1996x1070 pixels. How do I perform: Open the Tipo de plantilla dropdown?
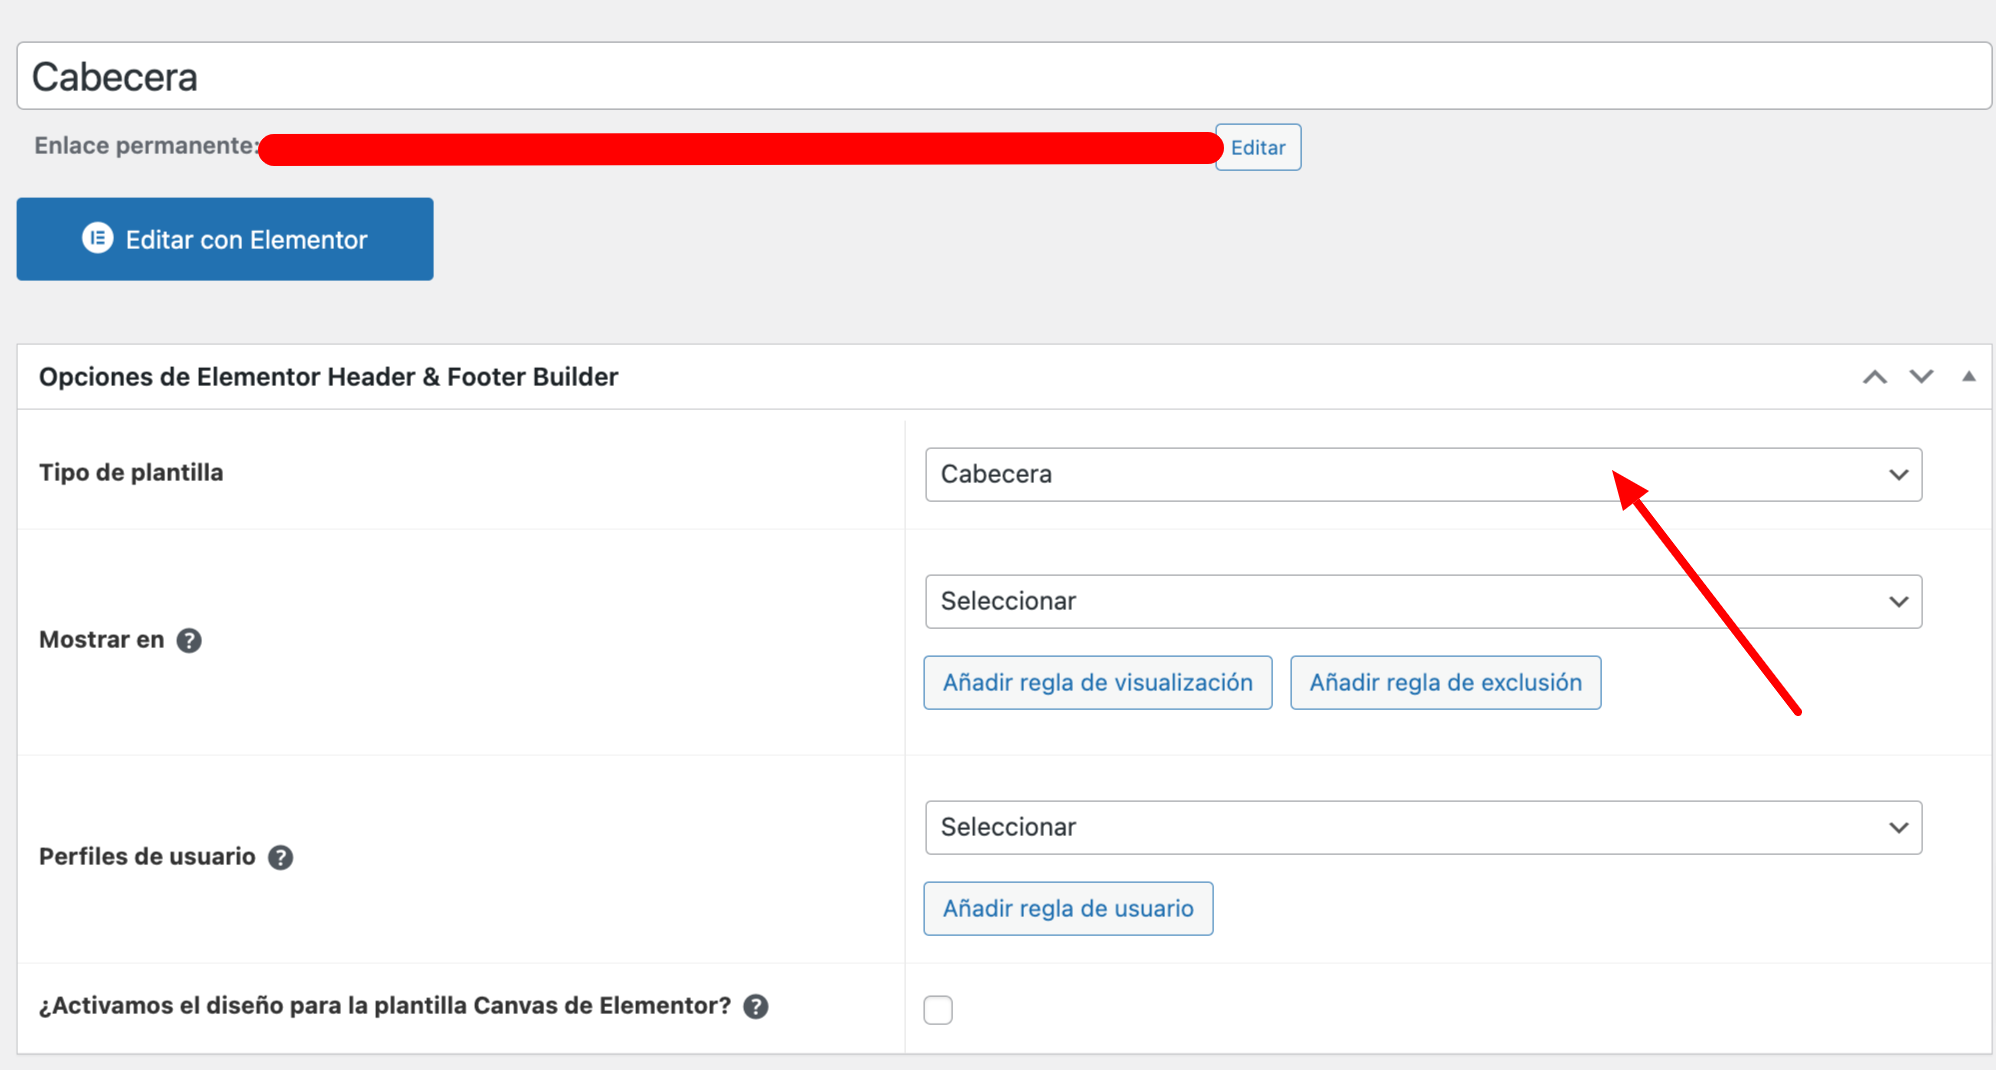point(1423,474)
